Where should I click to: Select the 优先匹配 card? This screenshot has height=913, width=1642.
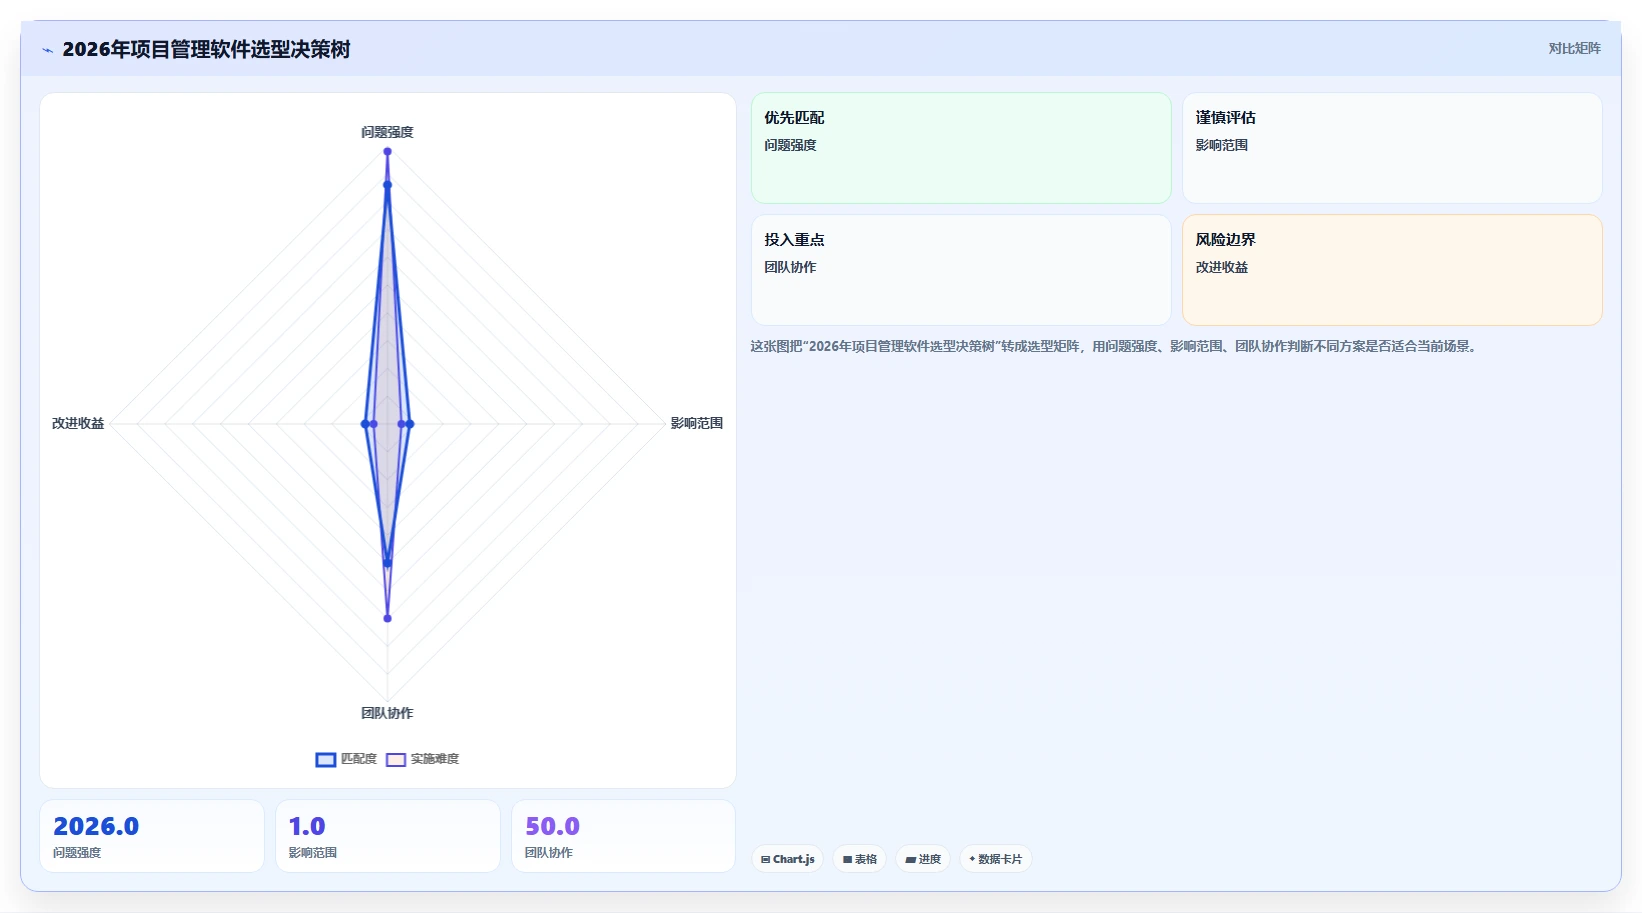tap(961, 148)
